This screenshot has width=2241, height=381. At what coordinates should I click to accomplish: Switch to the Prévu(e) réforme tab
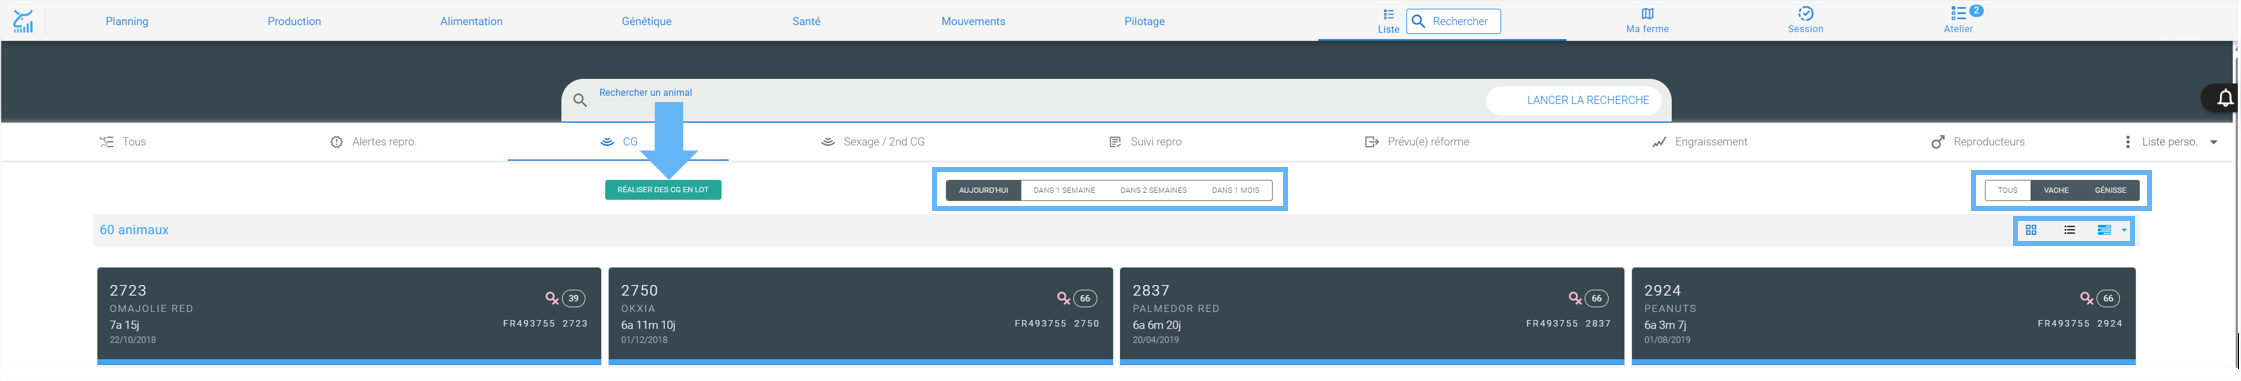[x=1417, y=142]
